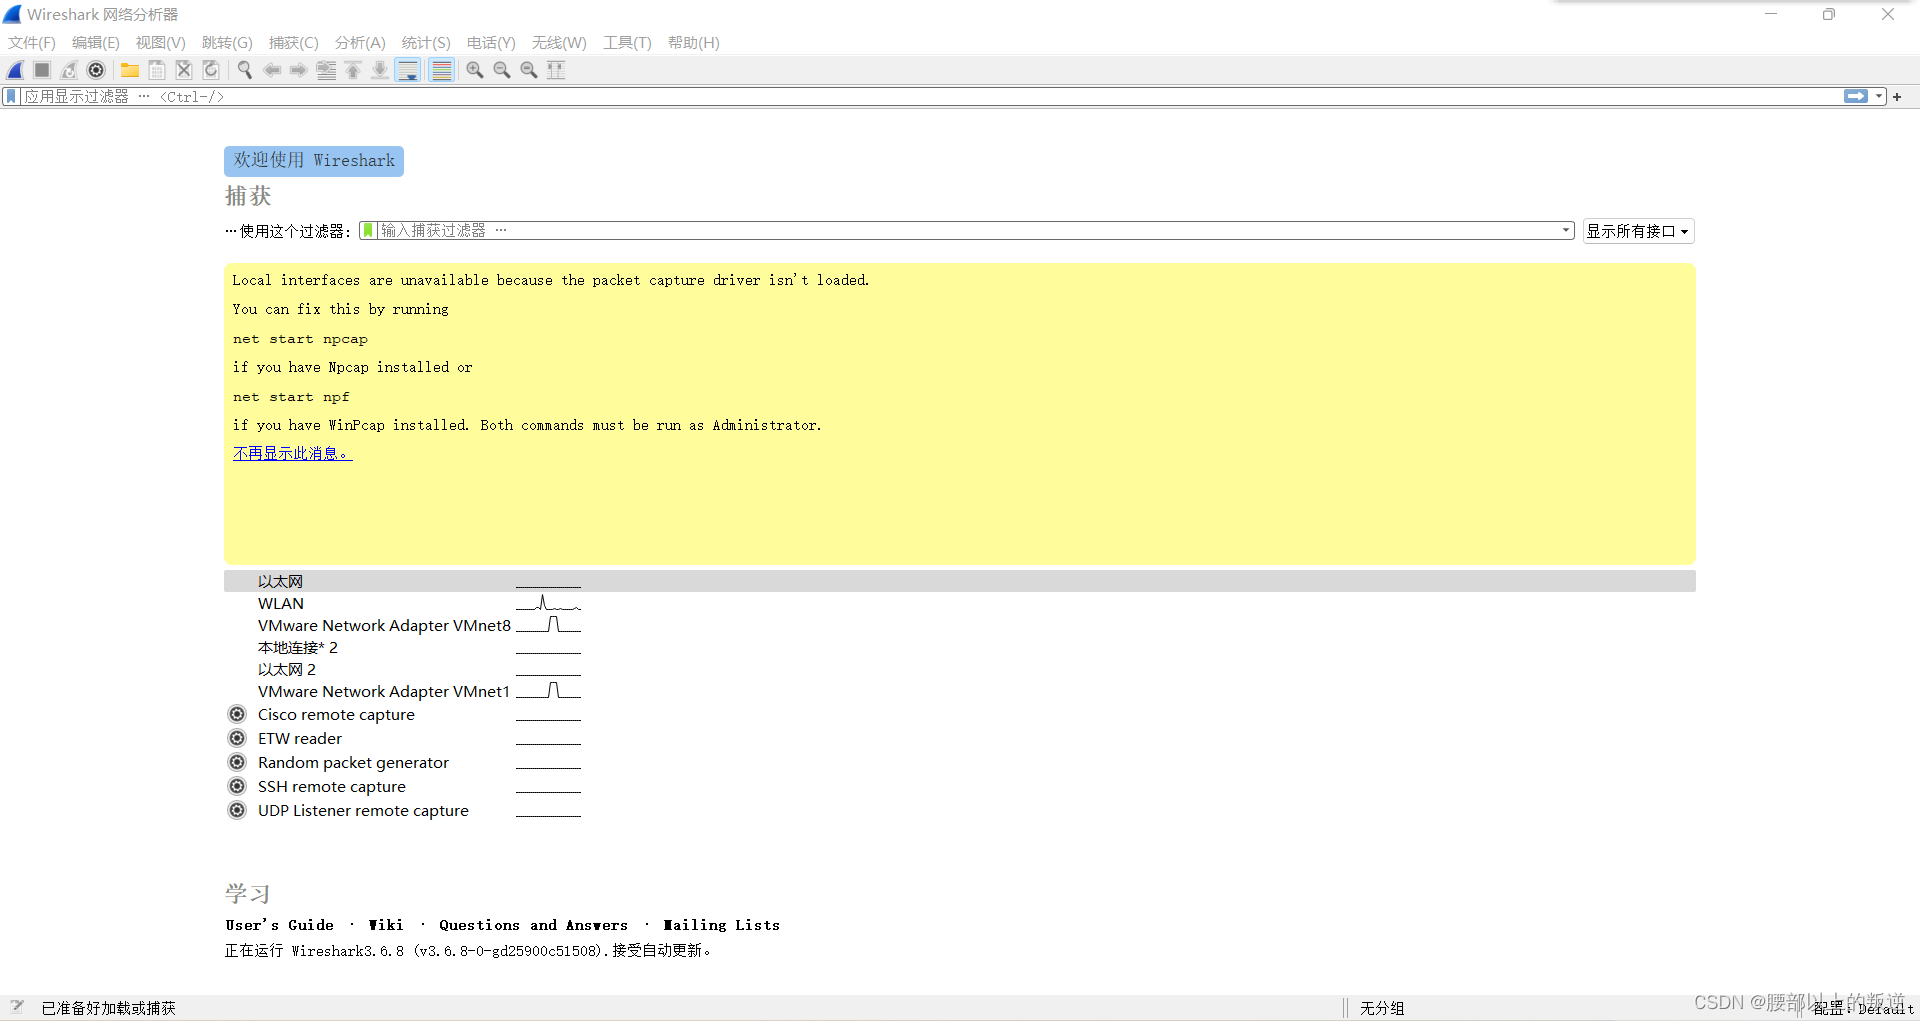The width and height of the screenshot is (1920, 1021).
Task: Click go to specified packet icon
Action: pos(326,70)
